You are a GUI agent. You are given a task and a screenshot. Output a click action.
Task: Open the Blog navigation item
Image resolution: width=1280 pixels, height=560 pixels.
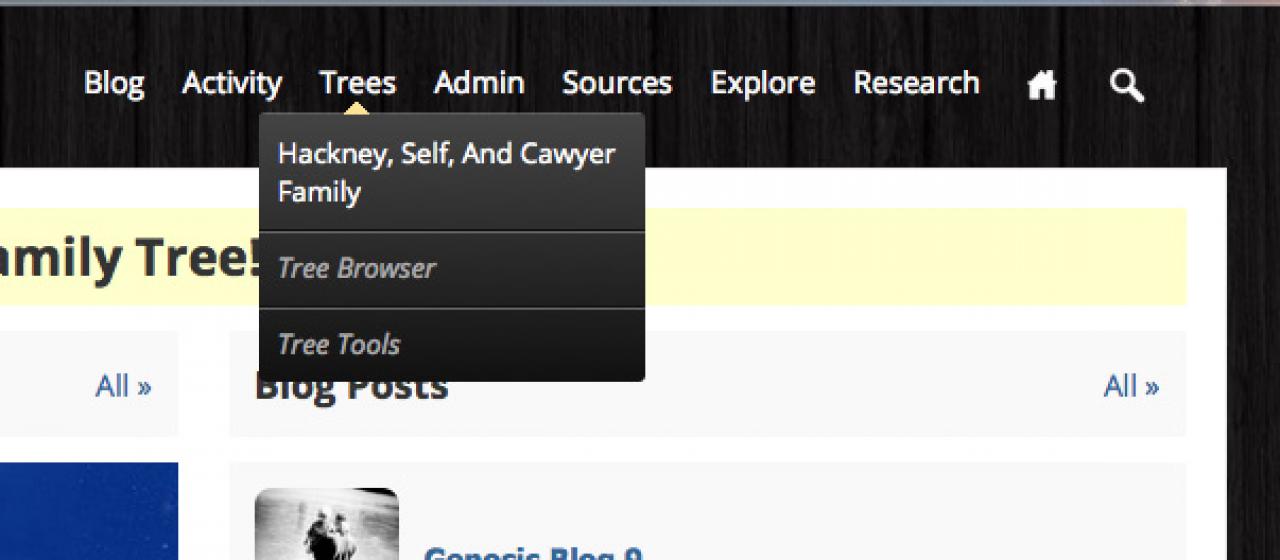(x=114, y=83)
